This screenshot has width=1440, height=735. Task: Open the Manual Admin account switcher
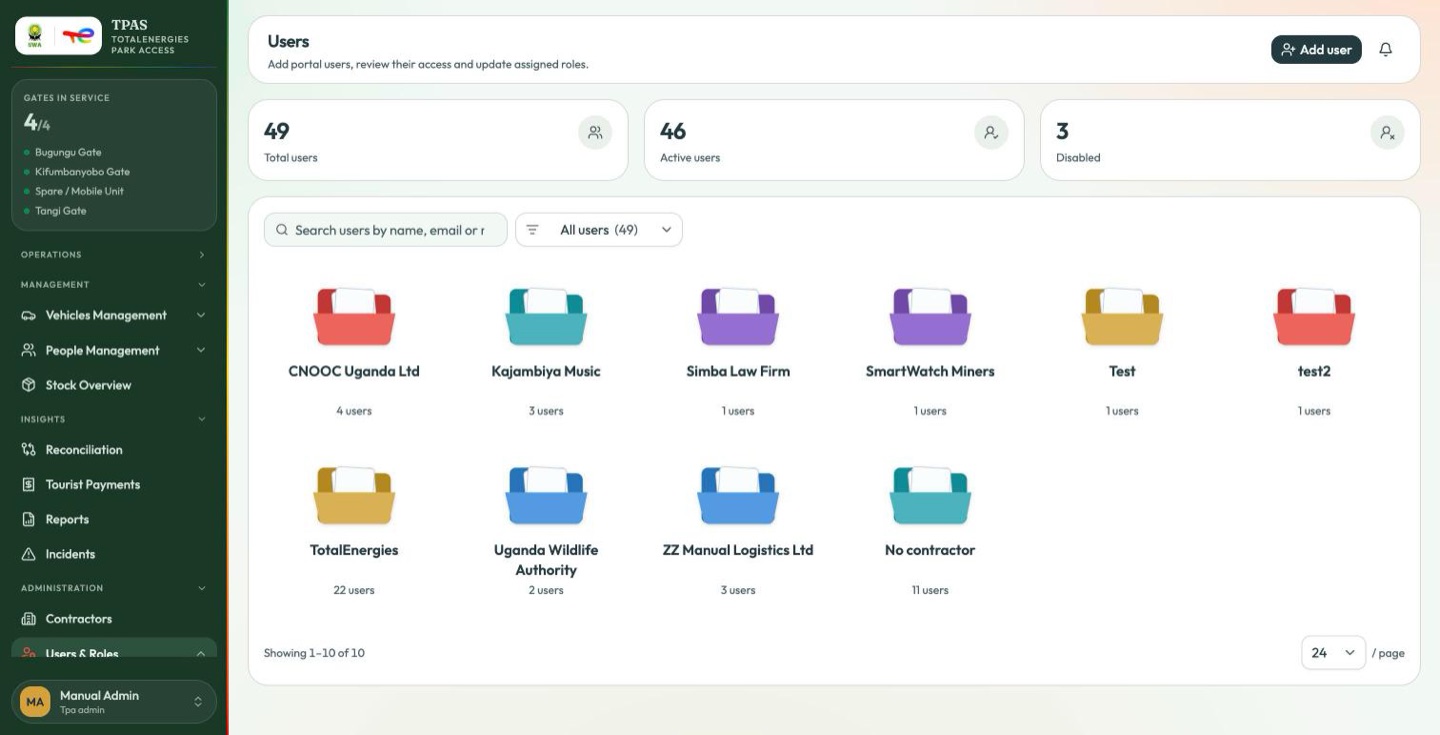coord(114,702)
